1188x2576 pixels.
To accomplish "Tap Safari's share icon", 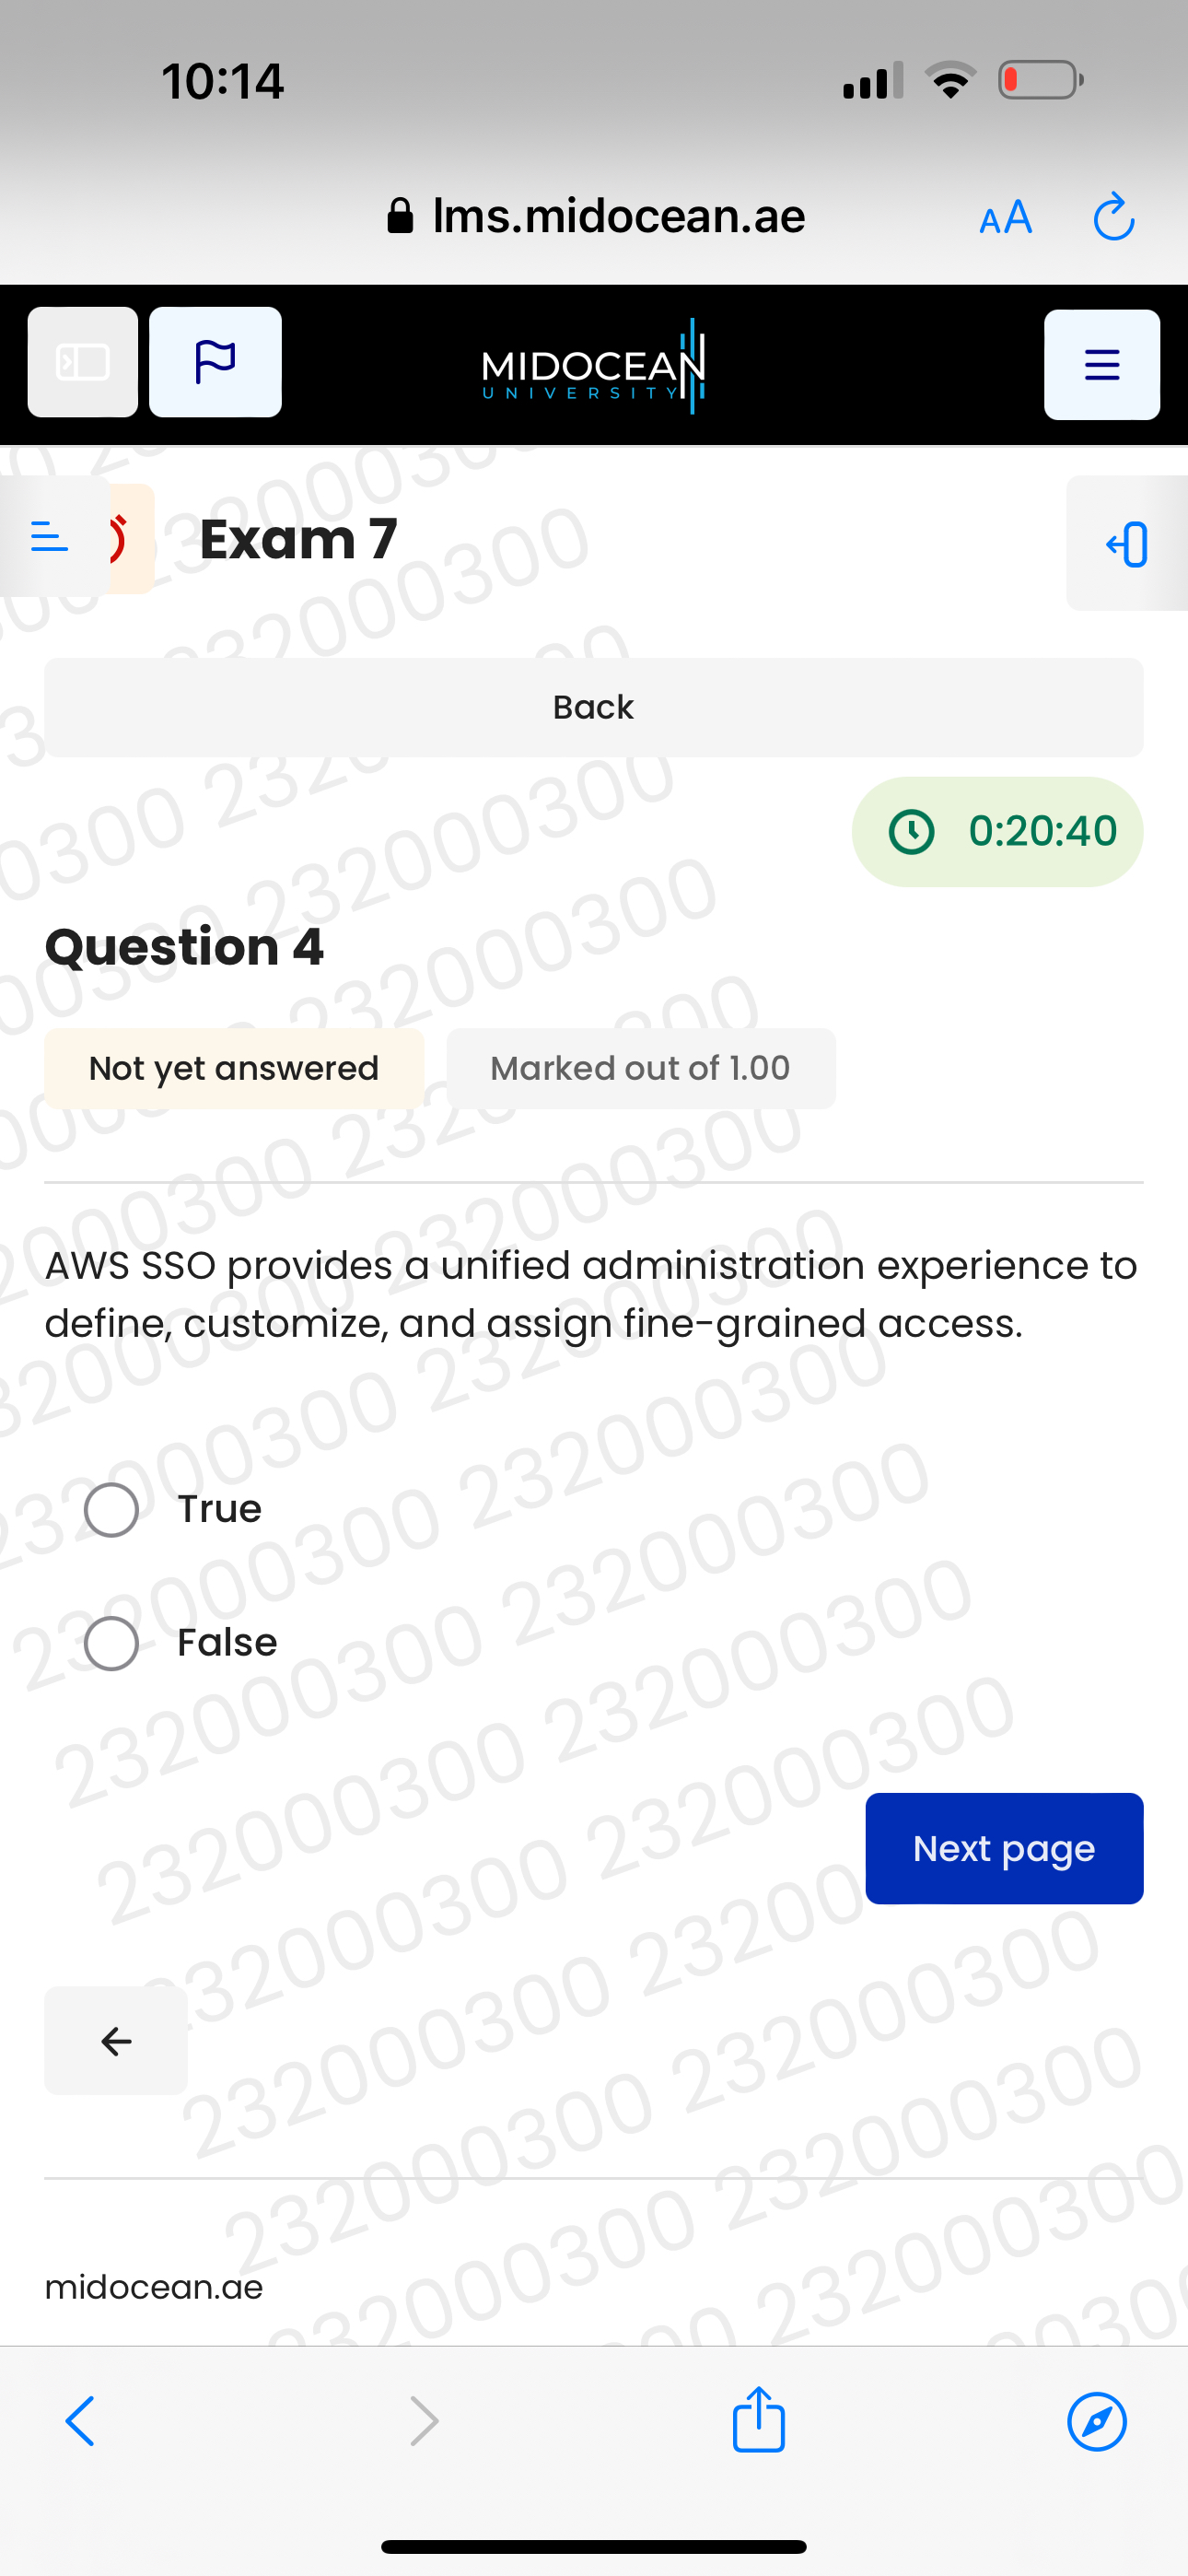I will (758, 2421).
